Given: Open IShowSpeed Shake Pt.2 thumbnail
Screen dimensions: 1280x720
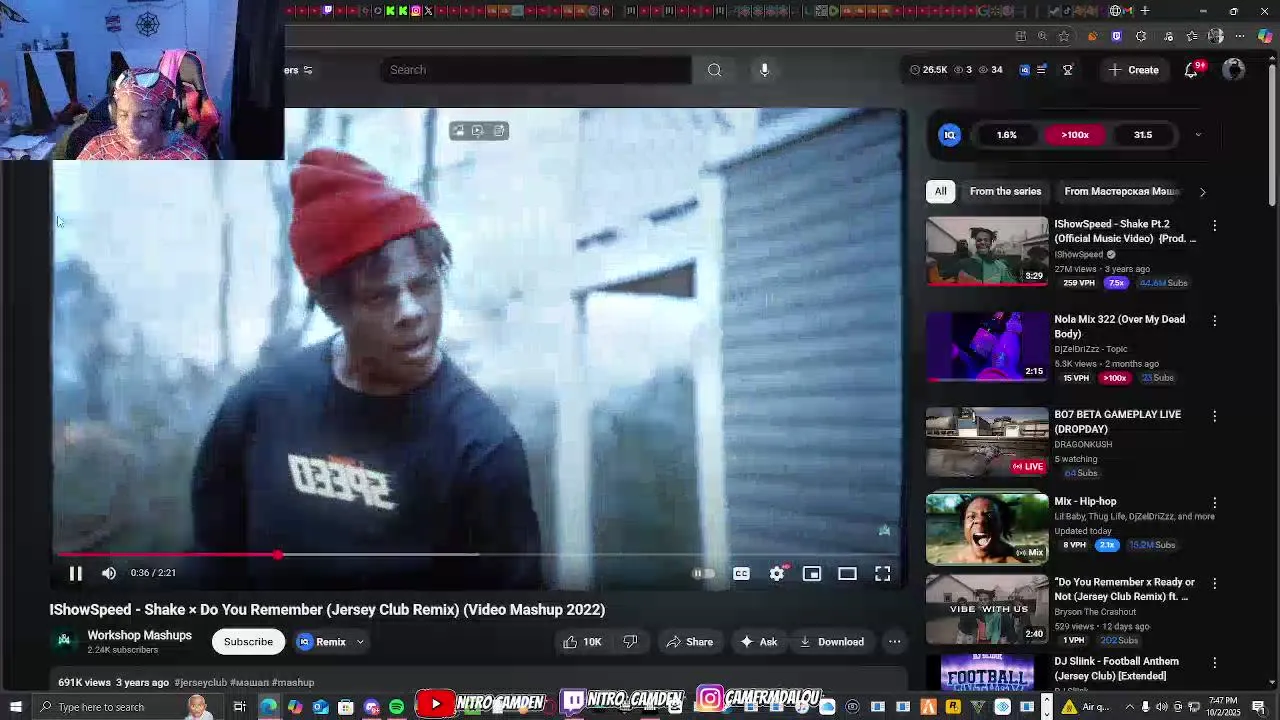Looking at the screenshot, I should tap(987, 251).
